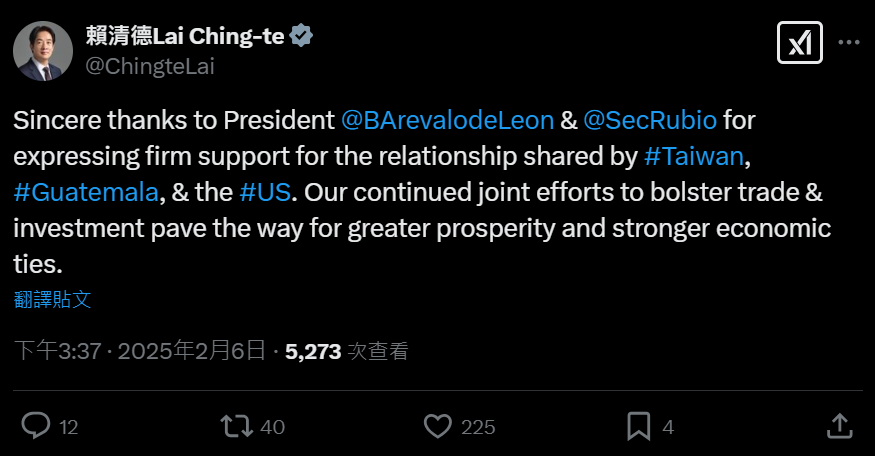The image size is (875, 456).
Task: Click the reply speech bubble icon
Action: tap(36, 426)
